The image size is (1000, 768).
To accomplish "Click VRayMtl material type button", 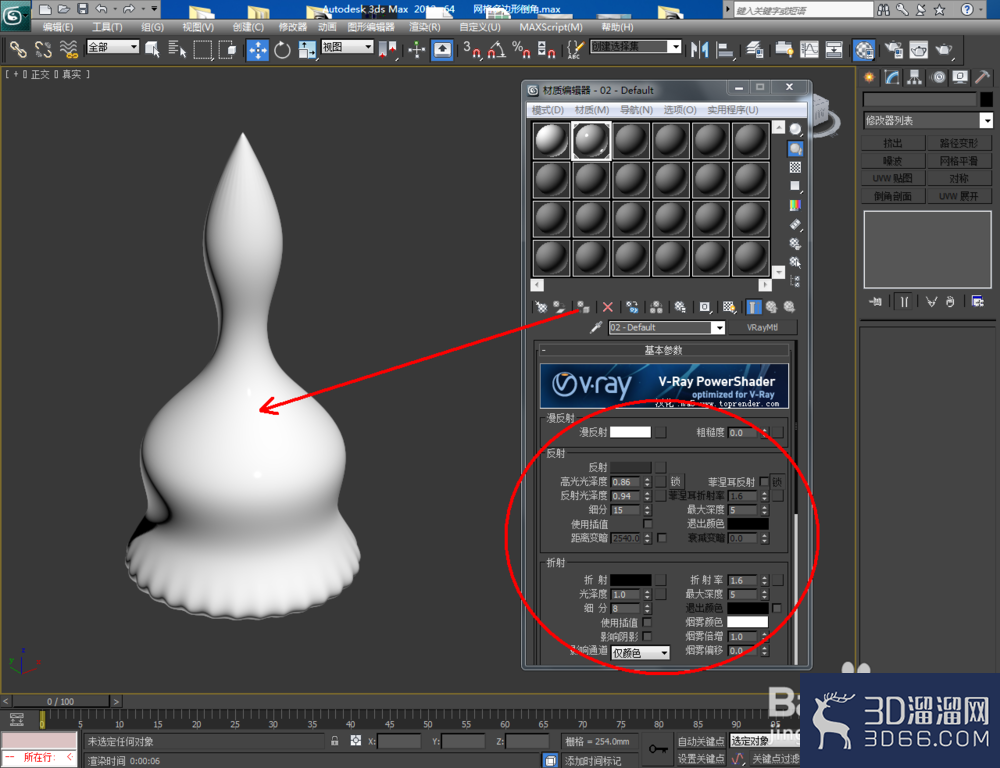I will [x=762, y=327].
